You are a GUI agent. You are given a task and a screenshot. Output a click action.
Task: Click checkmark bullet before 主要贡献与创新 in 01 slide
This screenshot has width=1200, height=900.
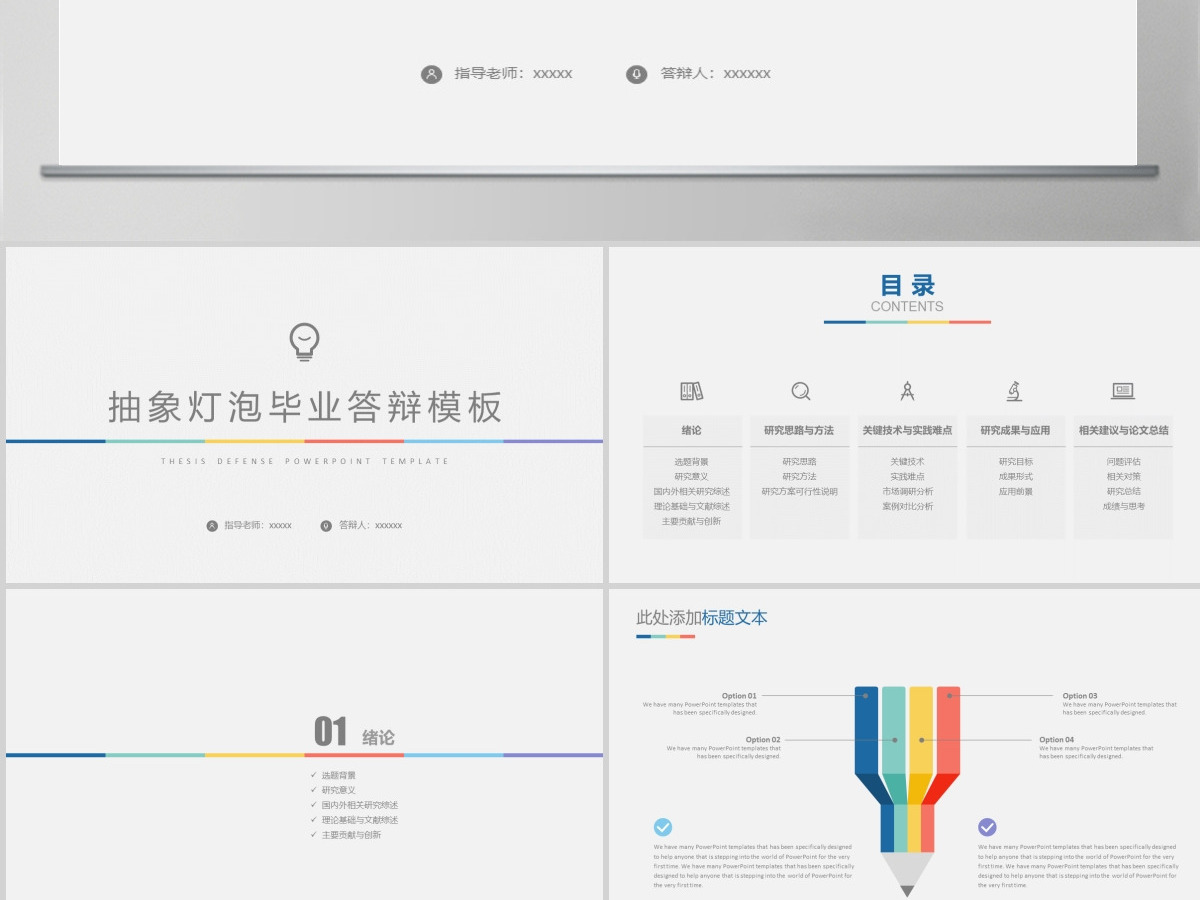click(x=314, y=835)
